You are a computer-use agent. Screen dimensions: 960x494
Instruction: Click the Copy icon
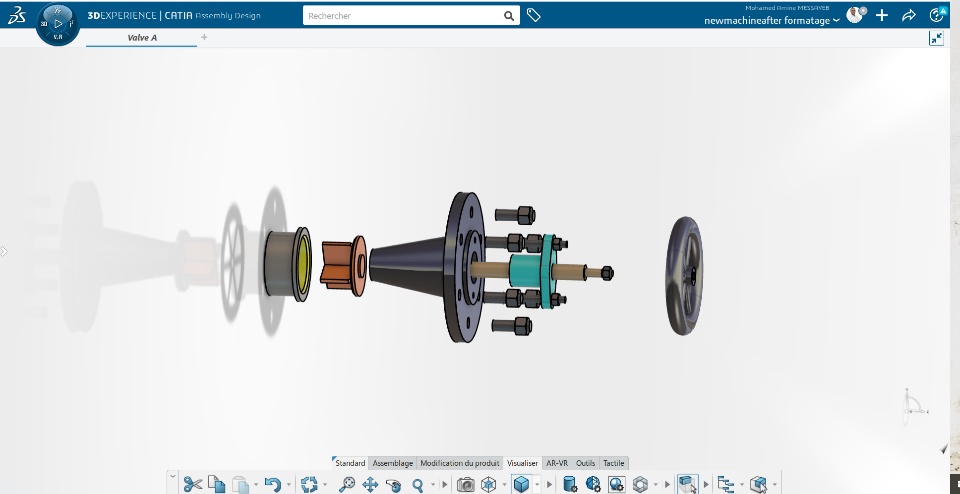pyautogui.click(x=216, y=484)
